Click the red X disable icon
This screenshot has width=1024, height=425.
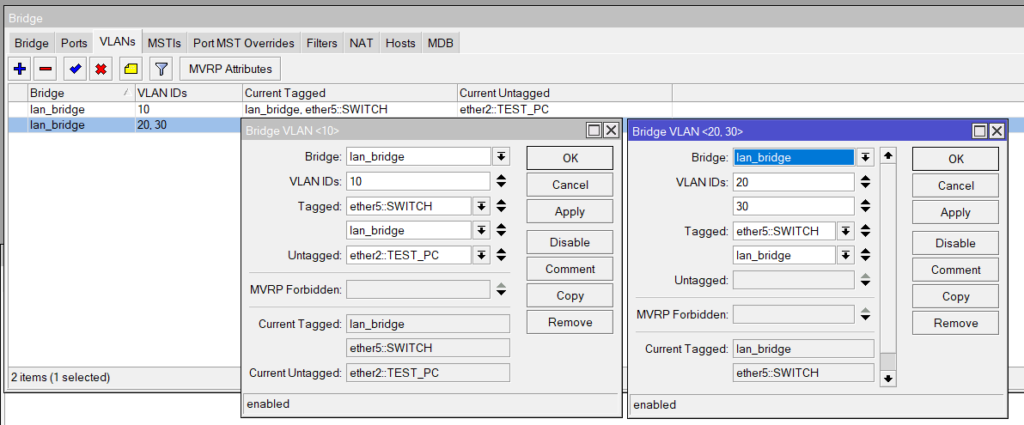coord(101,69)
